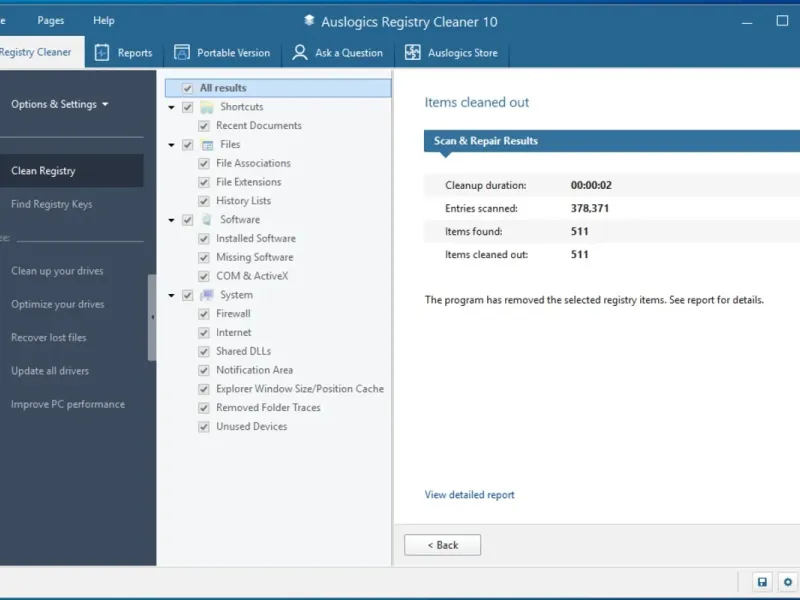Click the Ask a Question person icon

[300, 53]
